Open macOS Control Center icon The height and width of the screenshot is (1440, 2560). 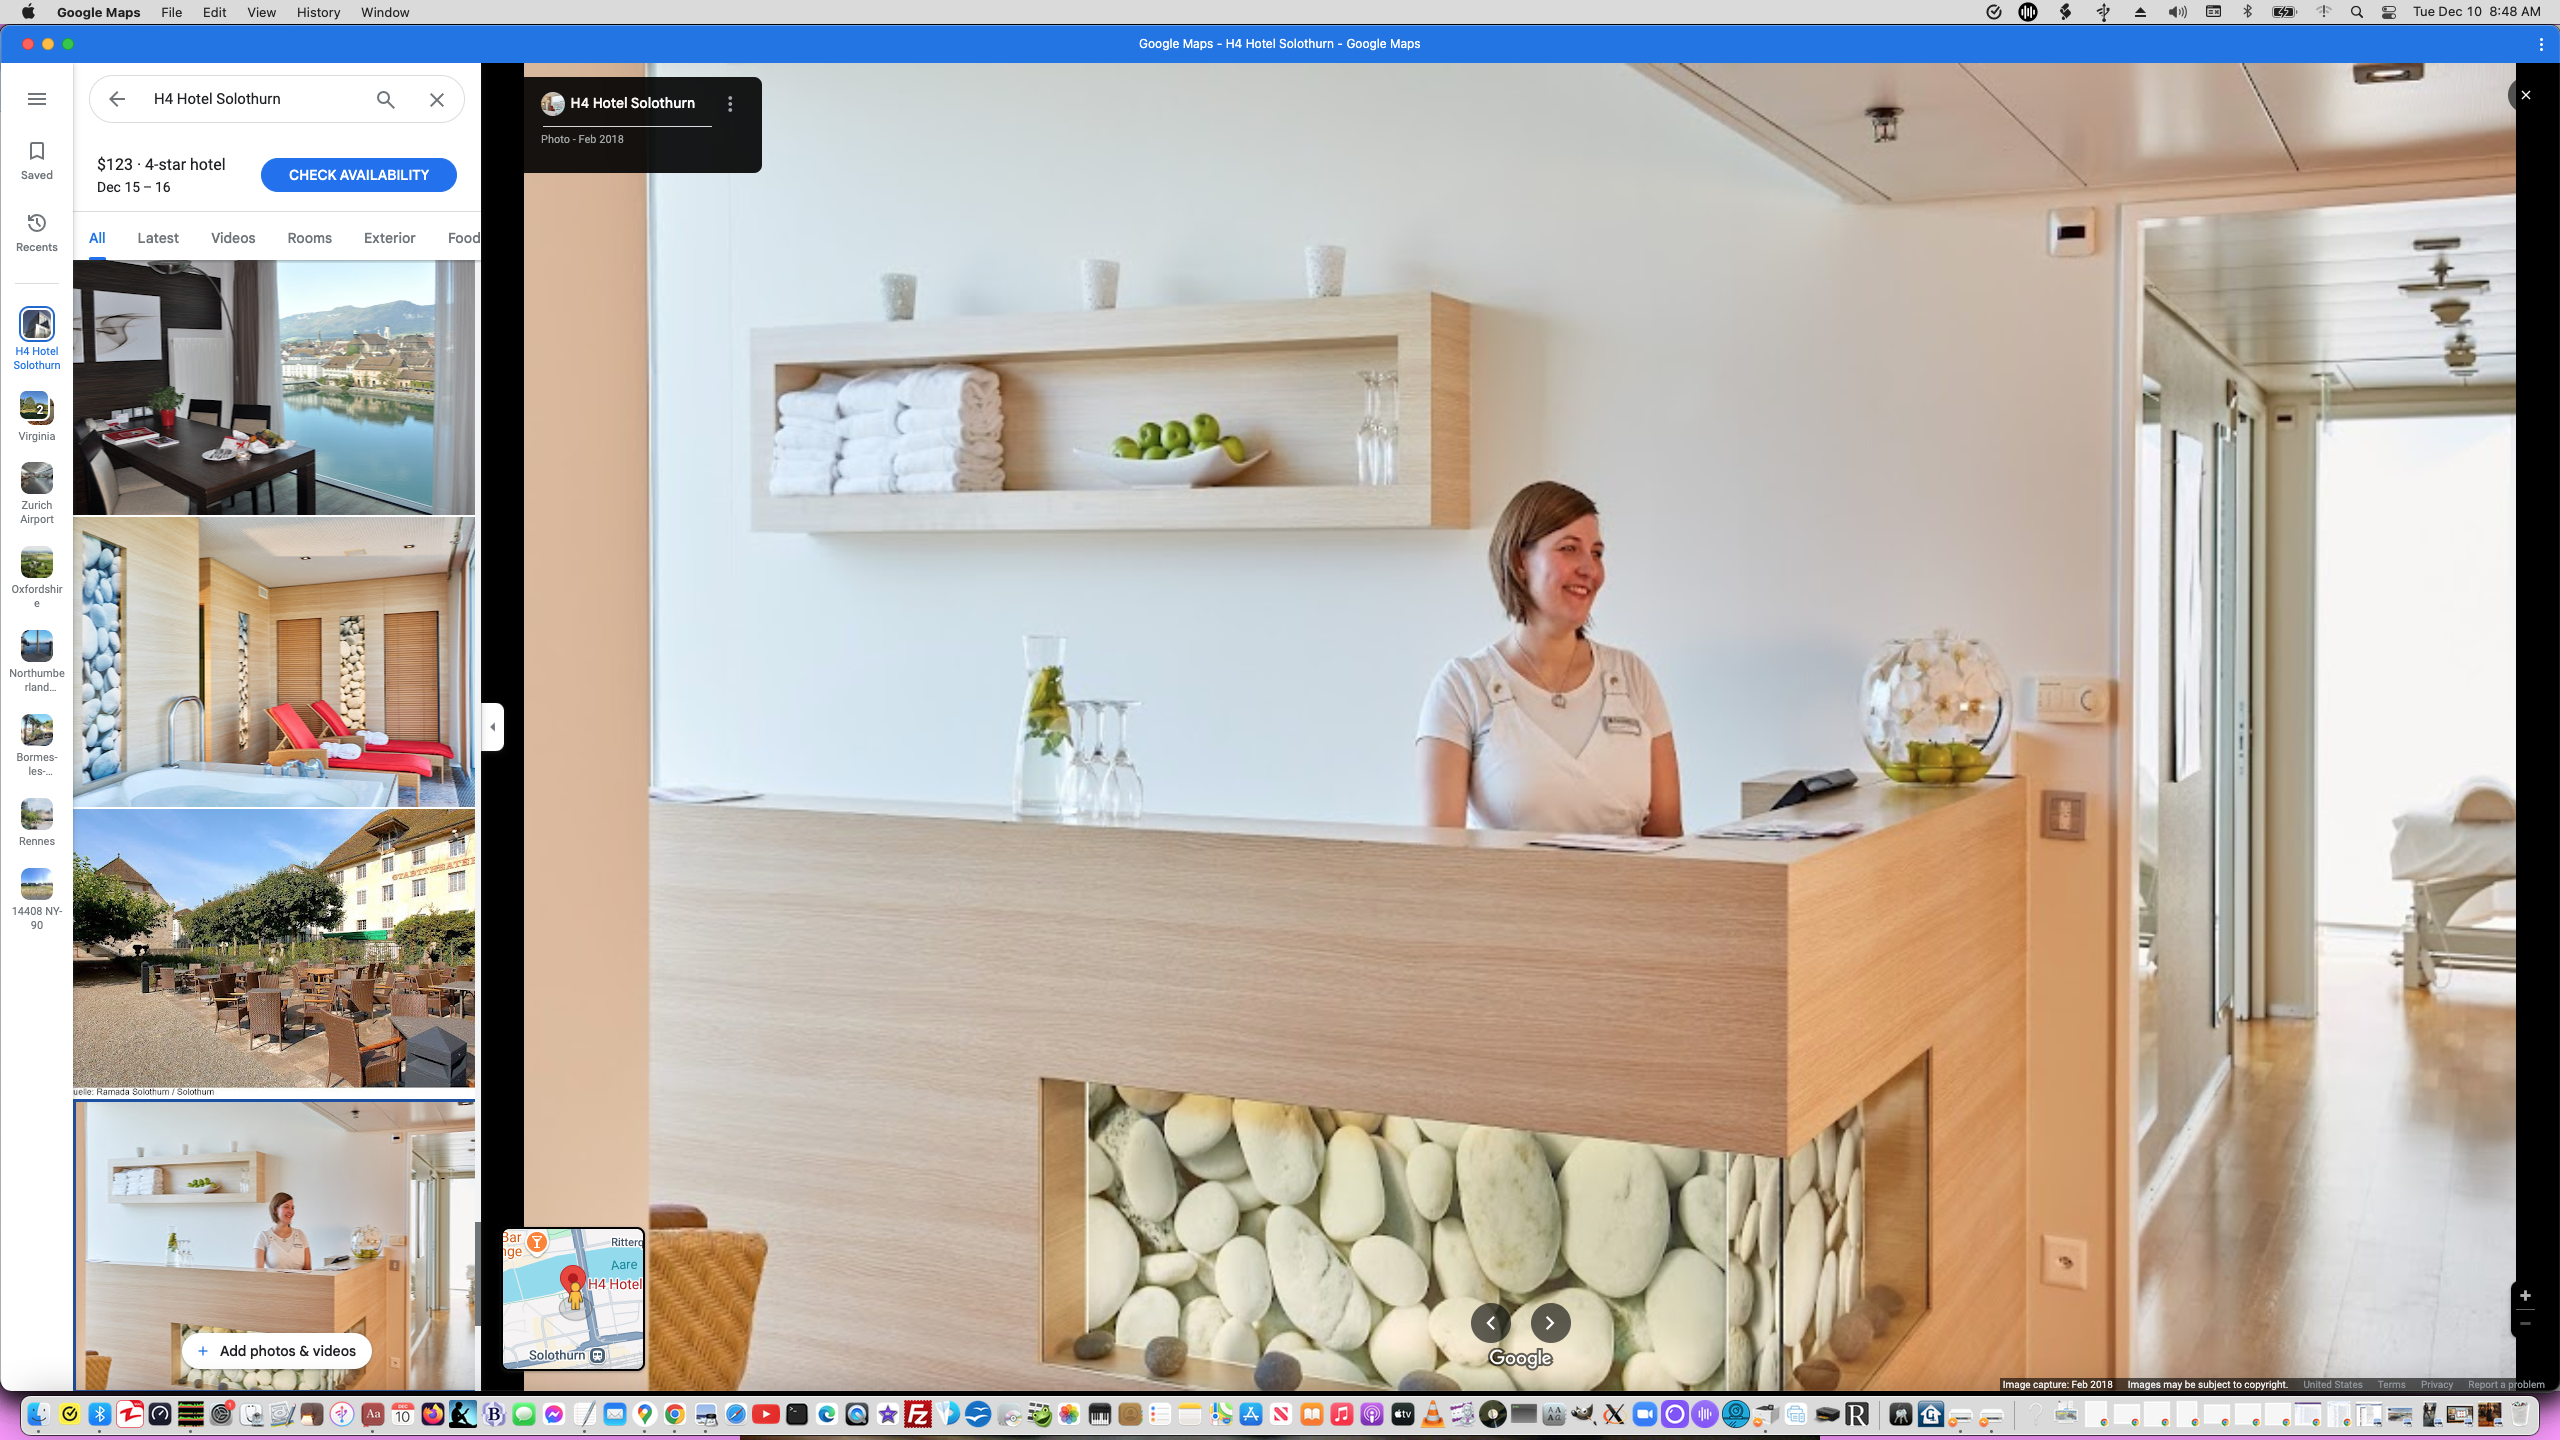2389,12
